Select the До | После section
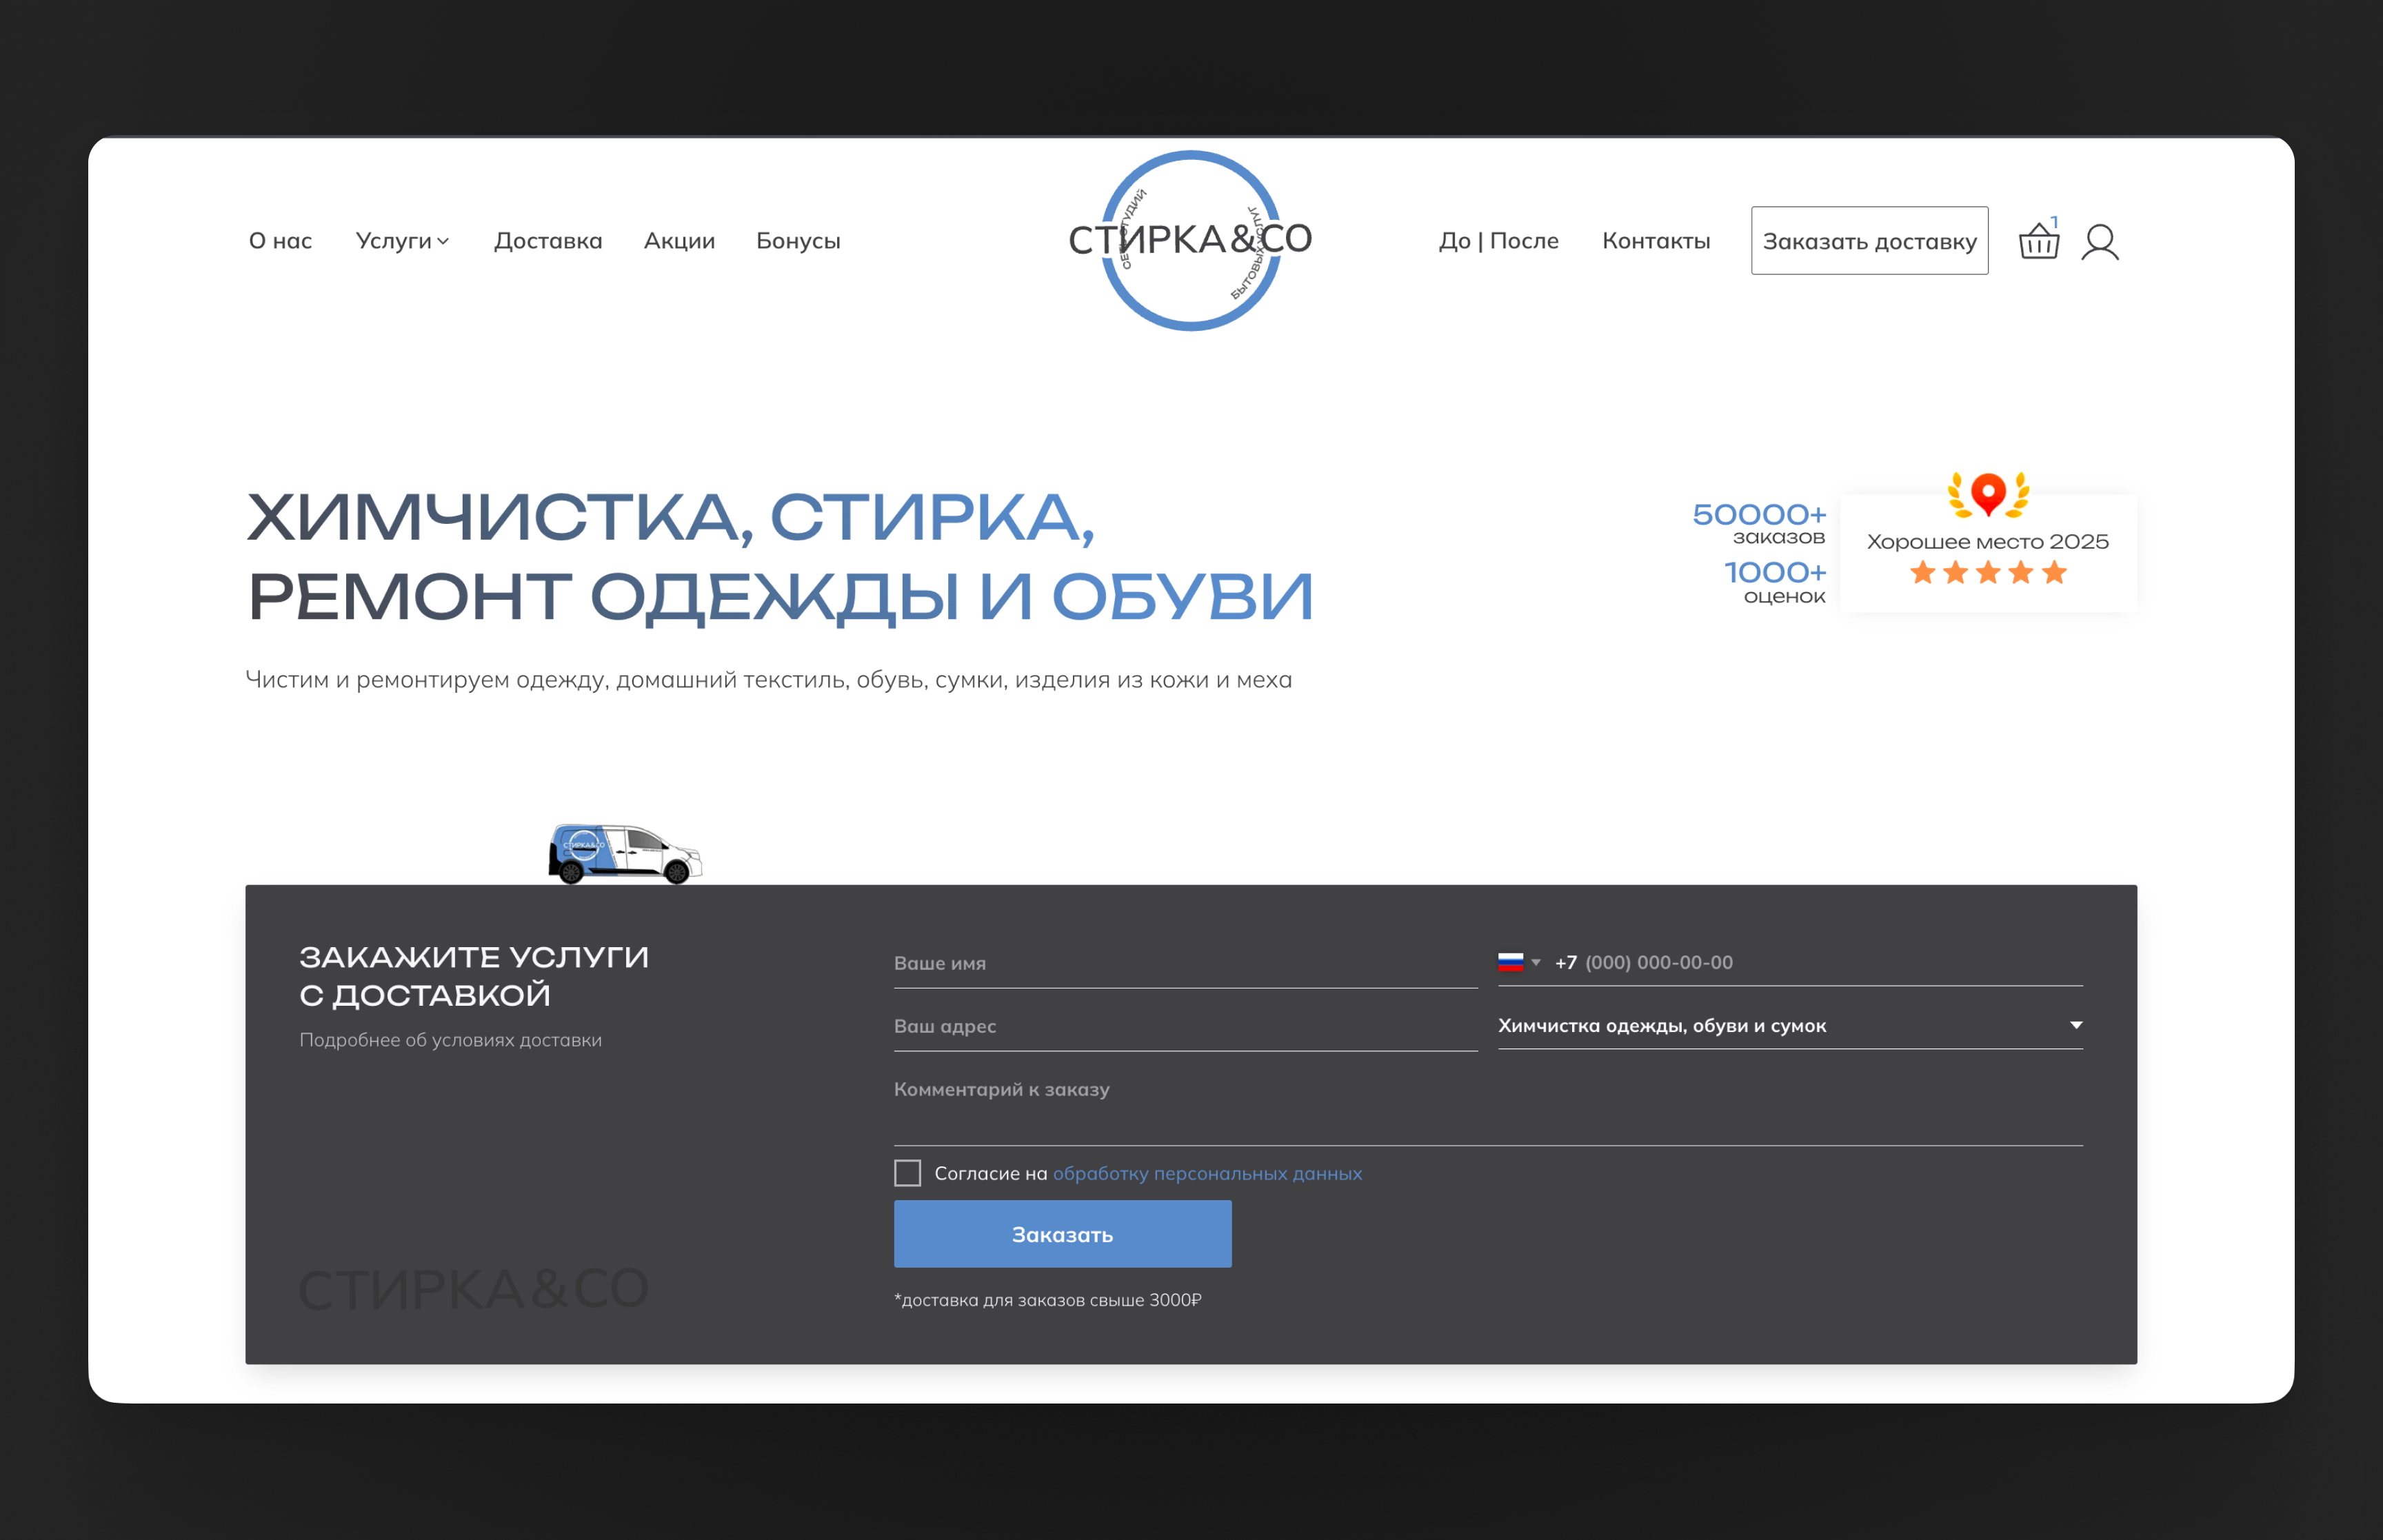2383x1540 pixels. tap(1498, 241)
